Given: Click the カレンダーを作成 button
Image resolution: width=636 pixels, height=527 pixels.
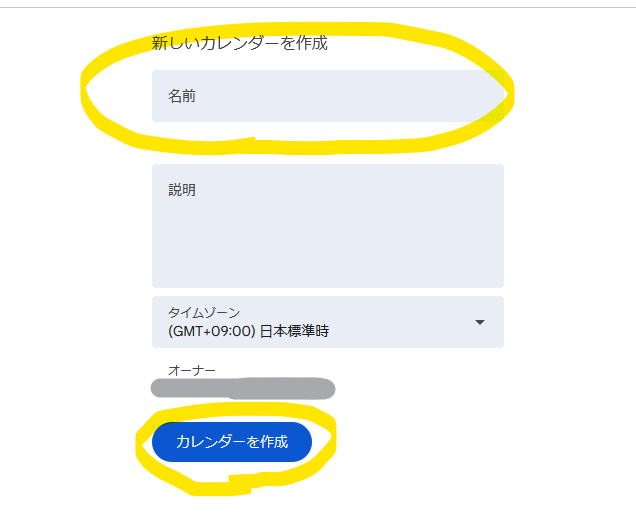Looking at the screenshot, I should point(232,442).
